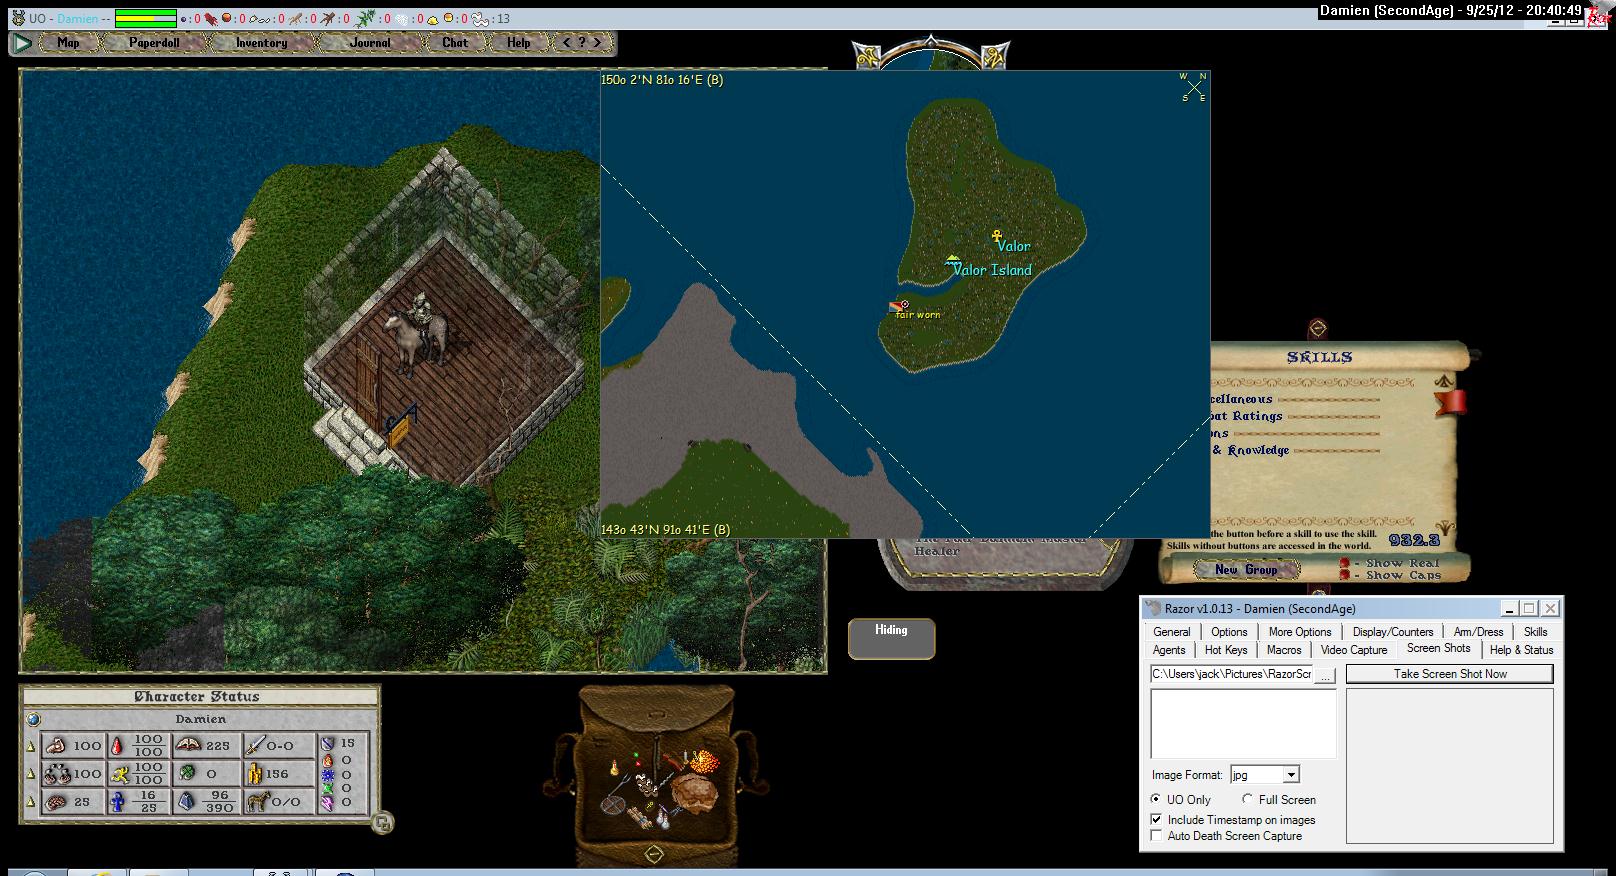Toggle the strength stat lock arrow

click(30, 746)
